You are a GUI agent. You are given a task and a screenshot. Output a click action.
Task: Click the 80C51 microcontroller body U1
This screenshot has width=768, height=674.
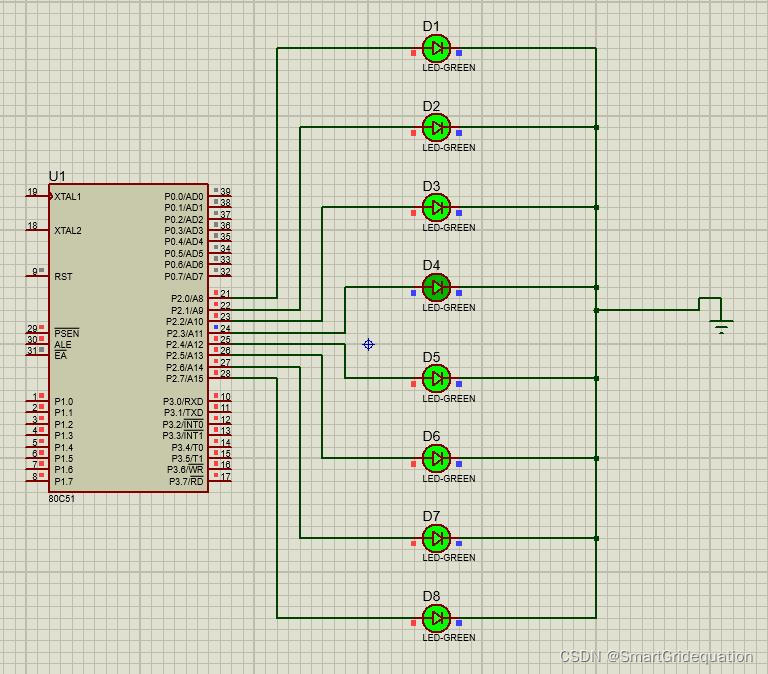click(x=128, y=338)
